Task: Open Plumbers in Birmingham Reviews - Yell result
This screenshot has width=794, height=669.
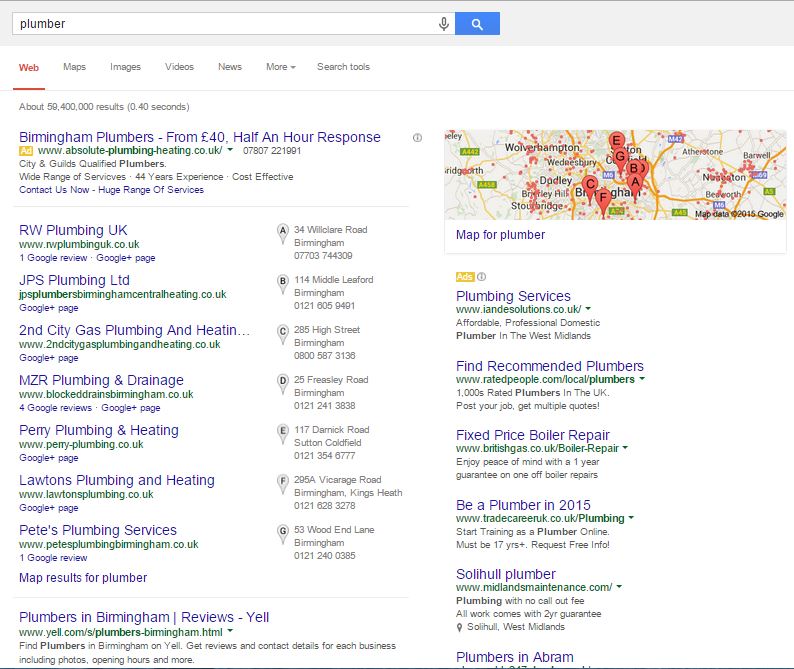Action: tap(144, 617)
